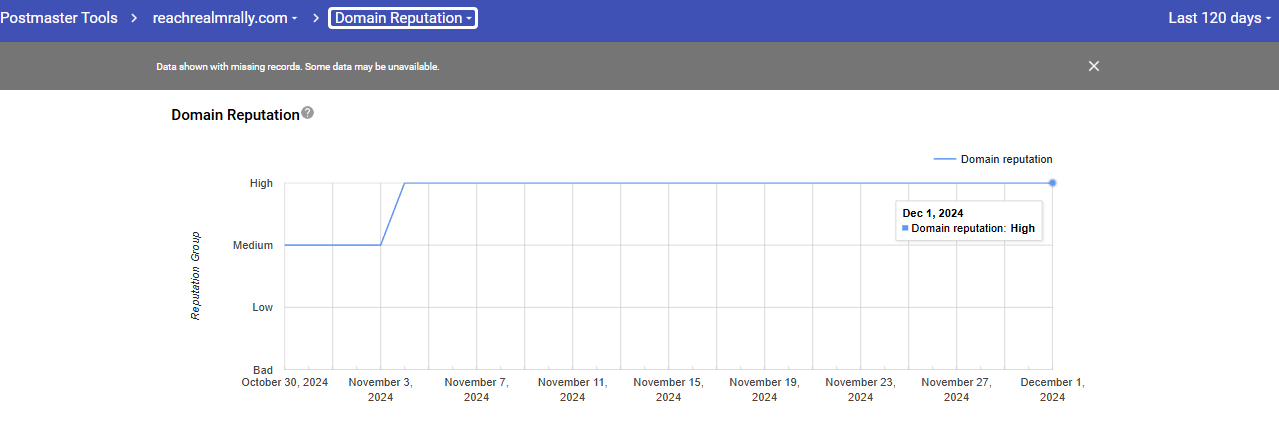This screenshot has height=438, width=1279.
Task: Click the Domain reputation legend label
Action: coord(1006,159)
